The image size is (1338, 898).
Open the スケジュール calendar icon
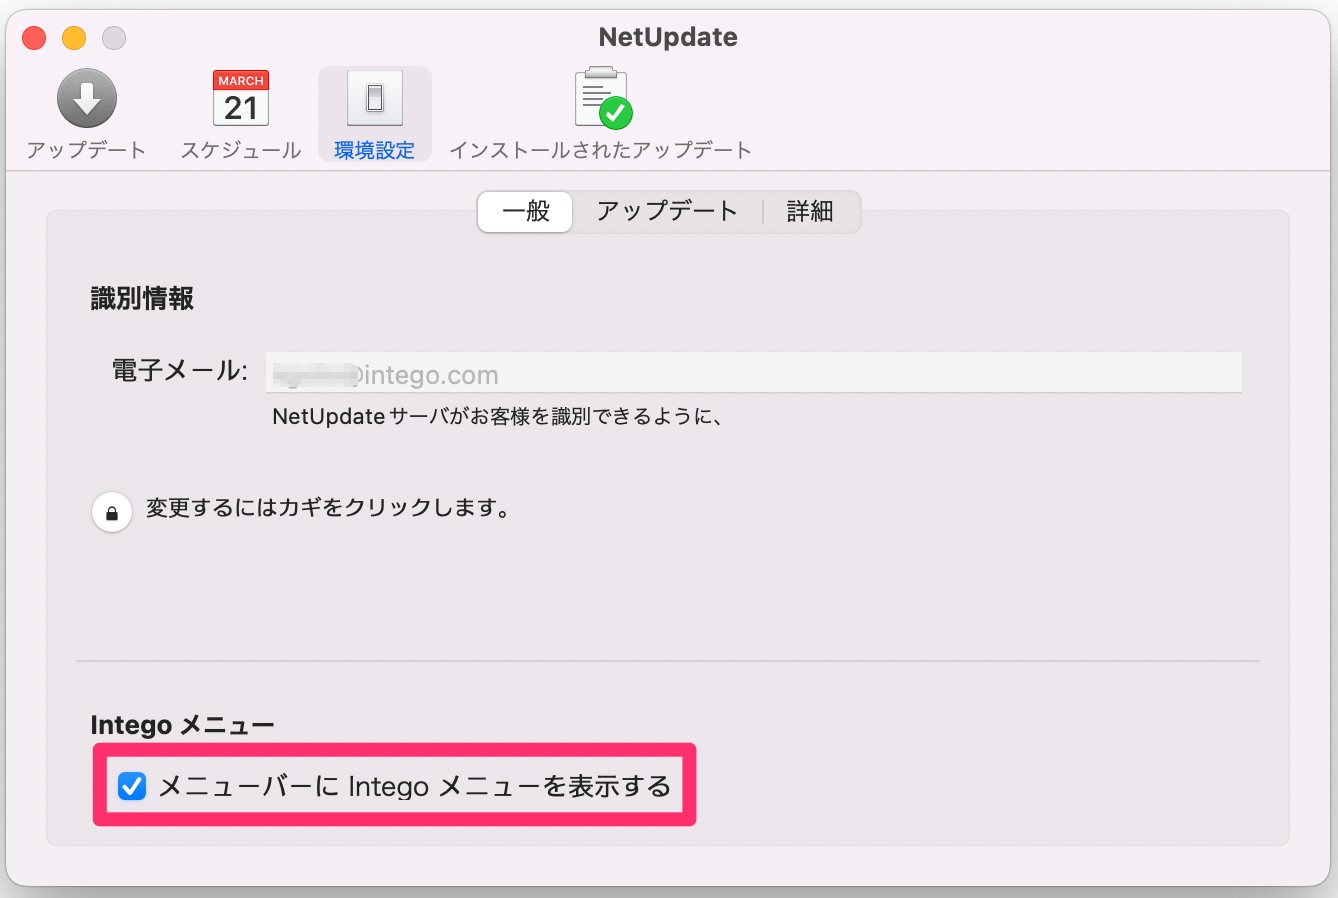pyautogui.click(x=241, y=98)
